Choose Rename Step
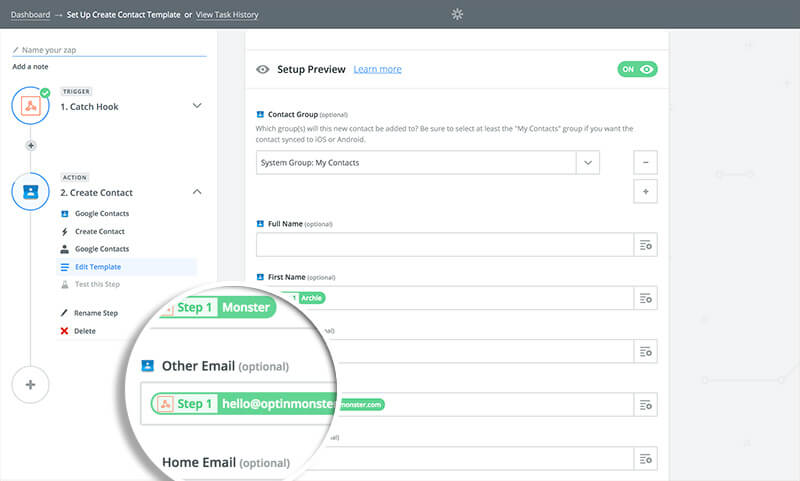 tap(95, 313)
